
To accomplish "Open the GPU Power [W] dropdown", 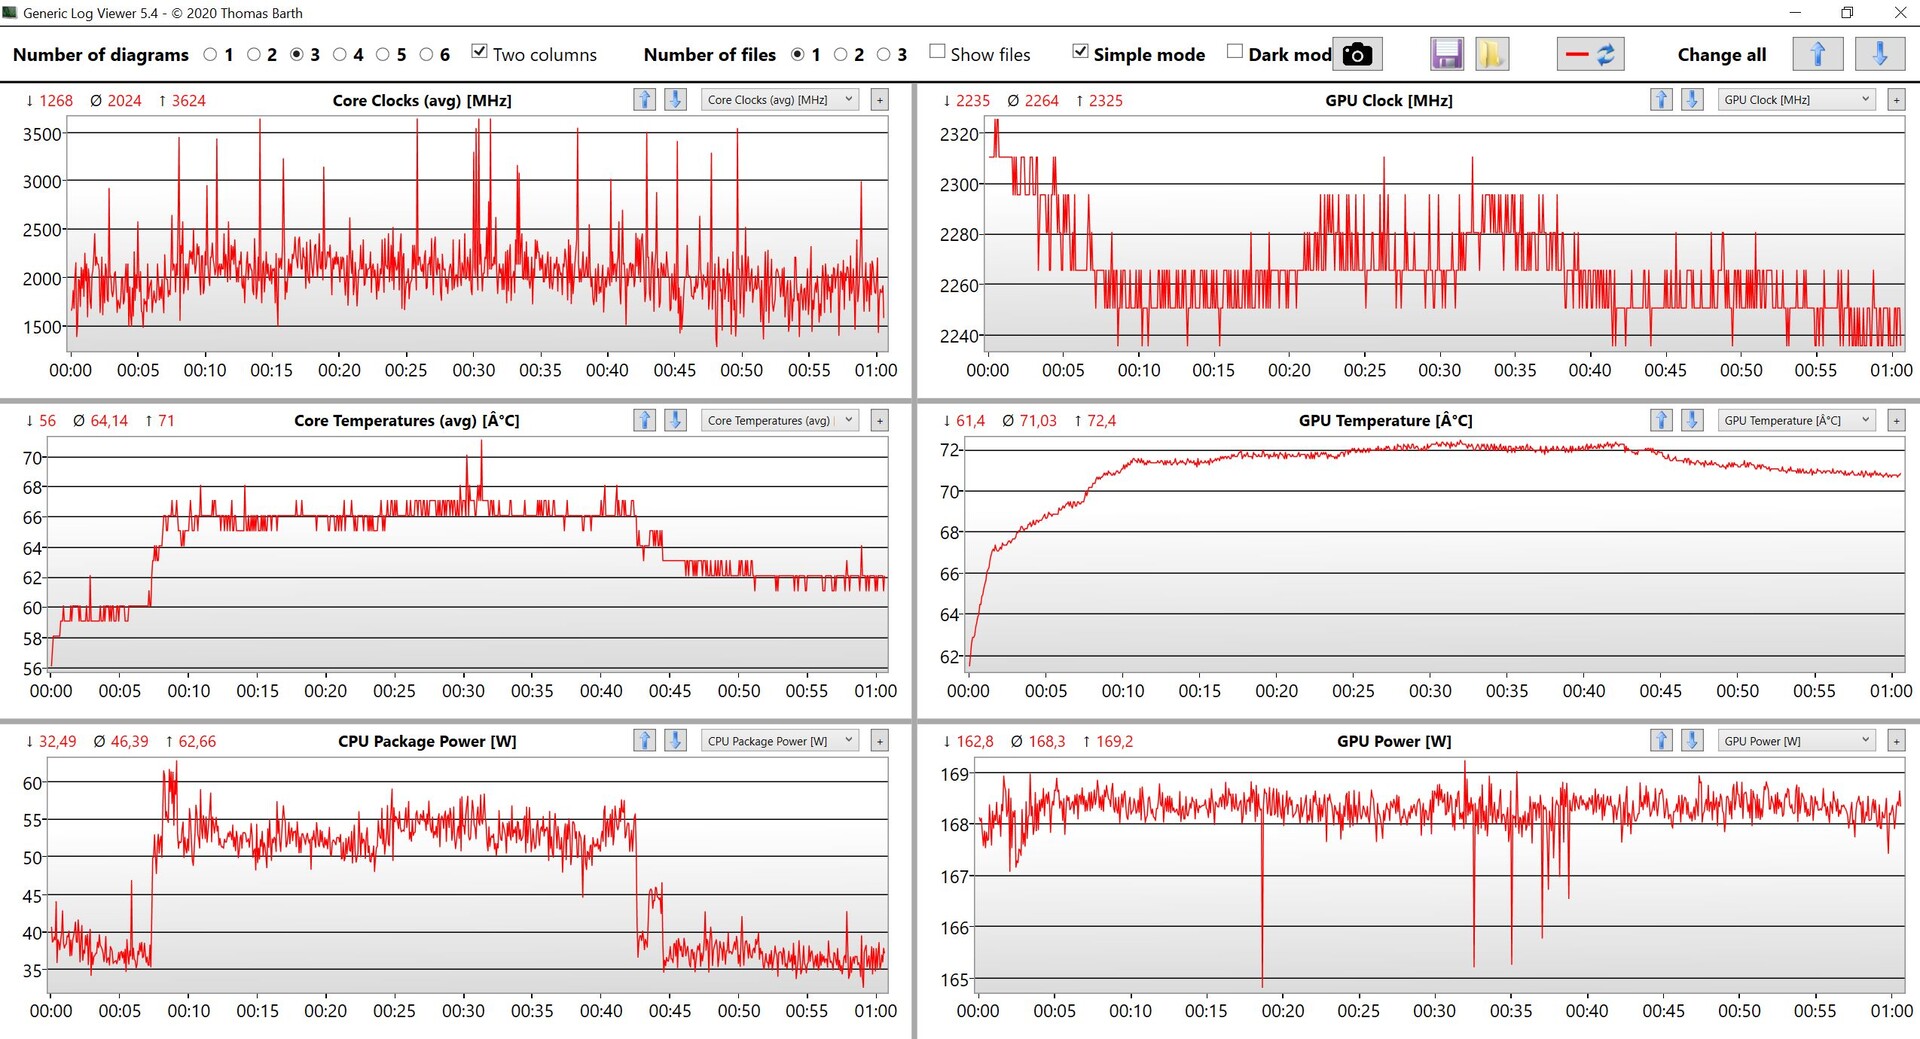I will click(1796, 741).
